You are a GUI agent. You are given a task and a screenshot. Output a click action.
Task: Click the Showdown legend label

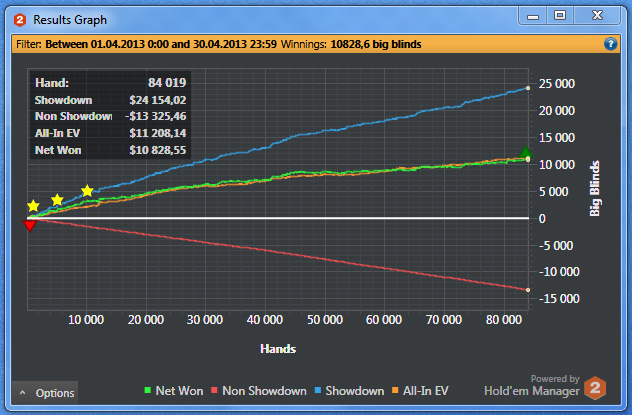click(x=355, y=391)
